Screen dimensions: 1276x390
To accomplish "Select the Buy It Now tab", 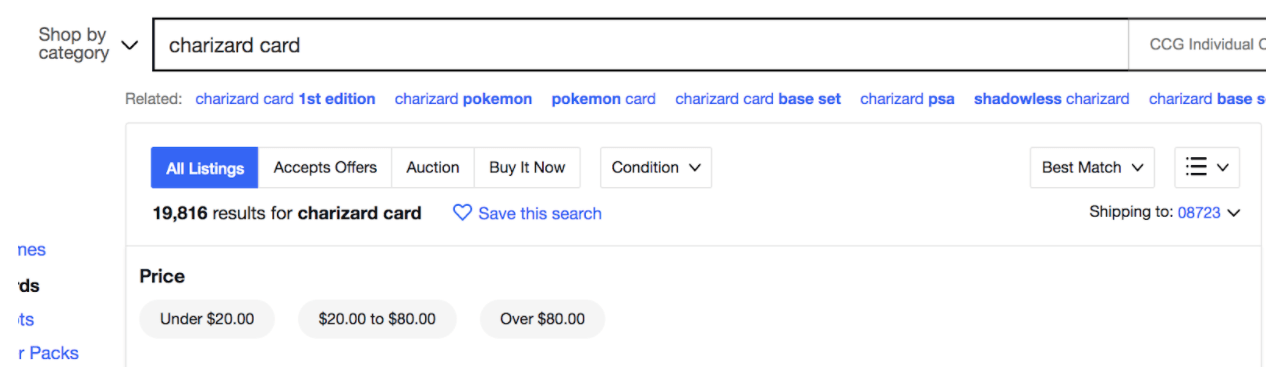I will point(527,168).
